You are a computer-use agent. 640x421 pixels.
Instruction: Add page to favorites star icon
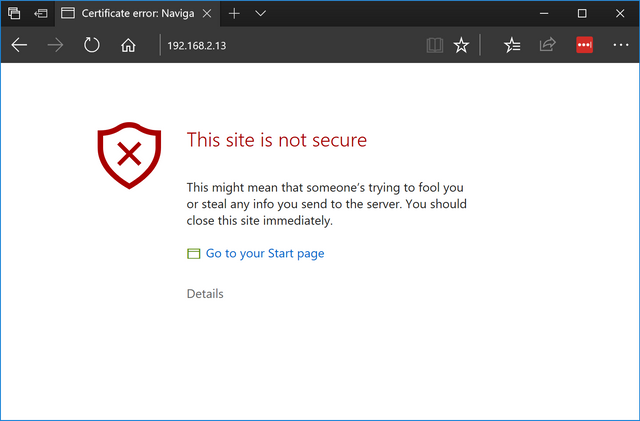pyautogui.click(x=461, y=45)
